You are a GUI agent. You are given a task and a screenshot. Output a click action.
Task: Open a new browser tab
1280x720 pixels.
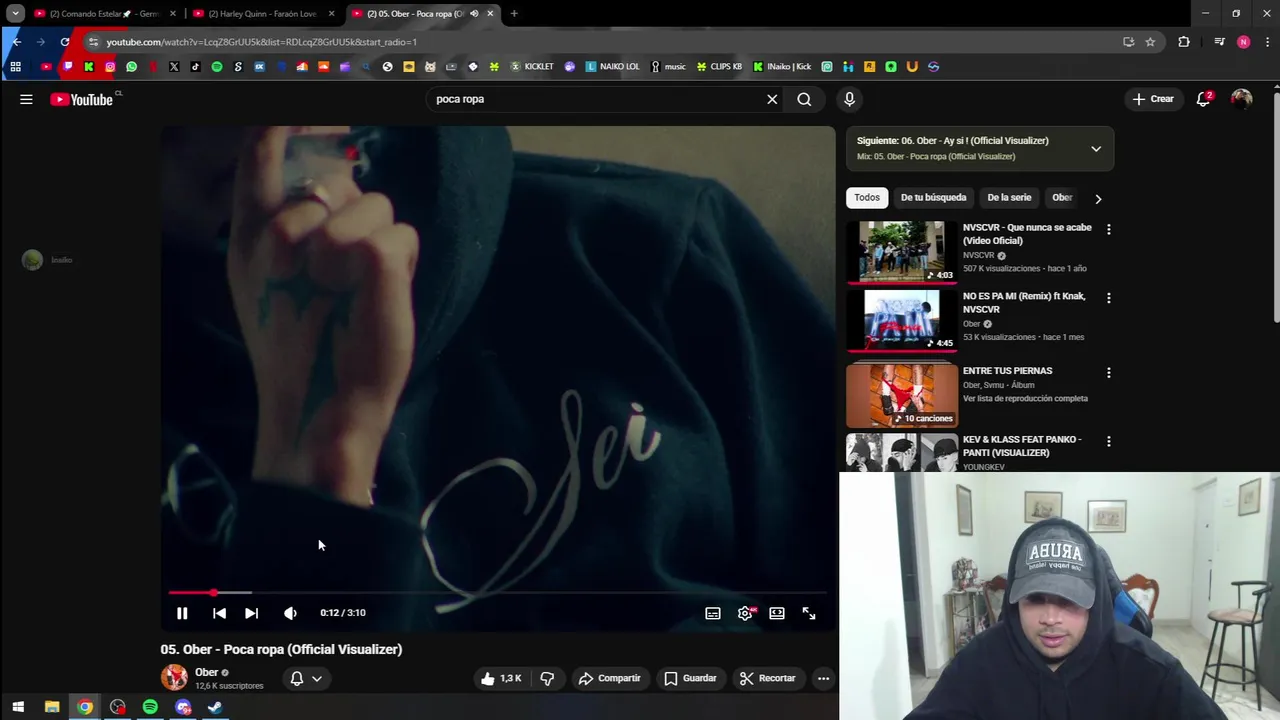pos(514,14)
